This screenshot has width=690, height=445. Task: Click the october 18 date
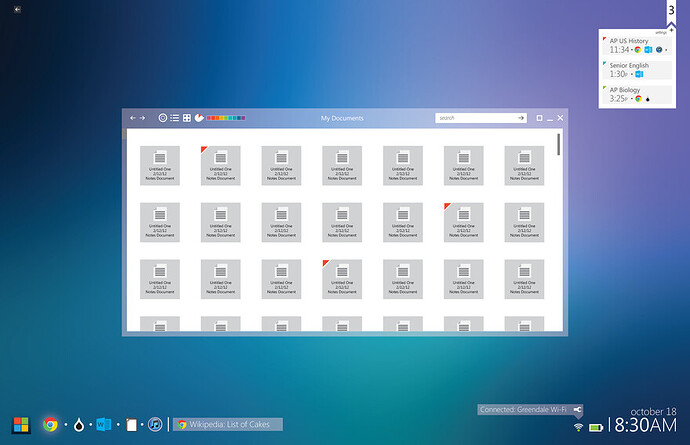(653, 412)
